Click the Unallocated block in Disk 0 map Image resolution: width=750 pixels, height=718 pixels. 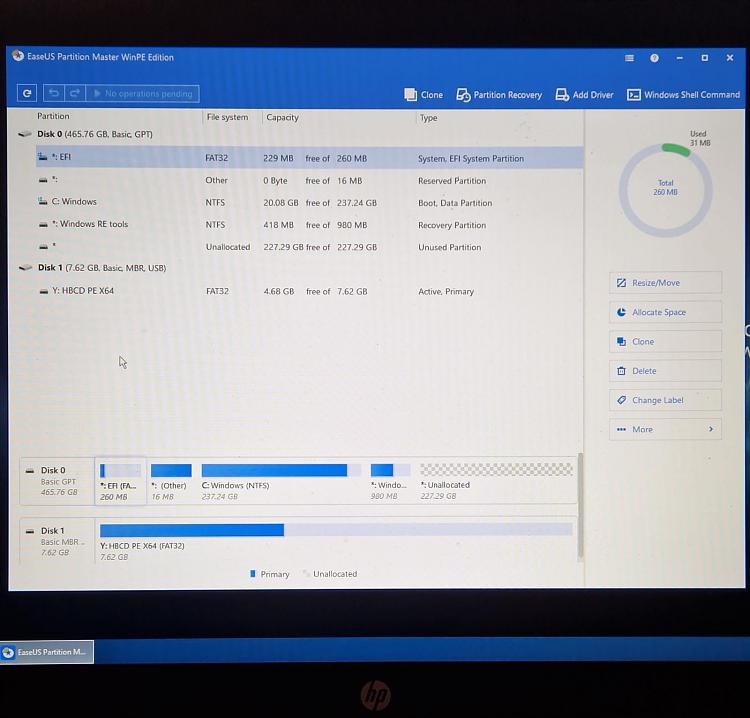[x=496, y=480]
